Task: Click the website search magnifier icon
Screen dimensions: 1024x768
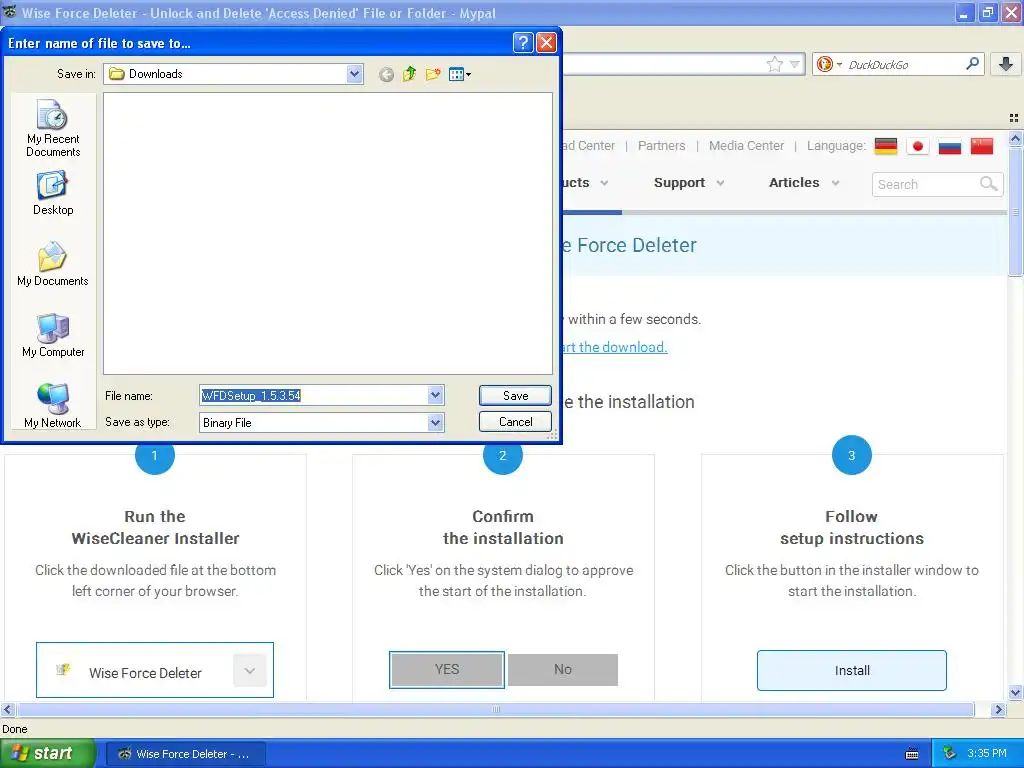Action: click(x=989, y=184)
